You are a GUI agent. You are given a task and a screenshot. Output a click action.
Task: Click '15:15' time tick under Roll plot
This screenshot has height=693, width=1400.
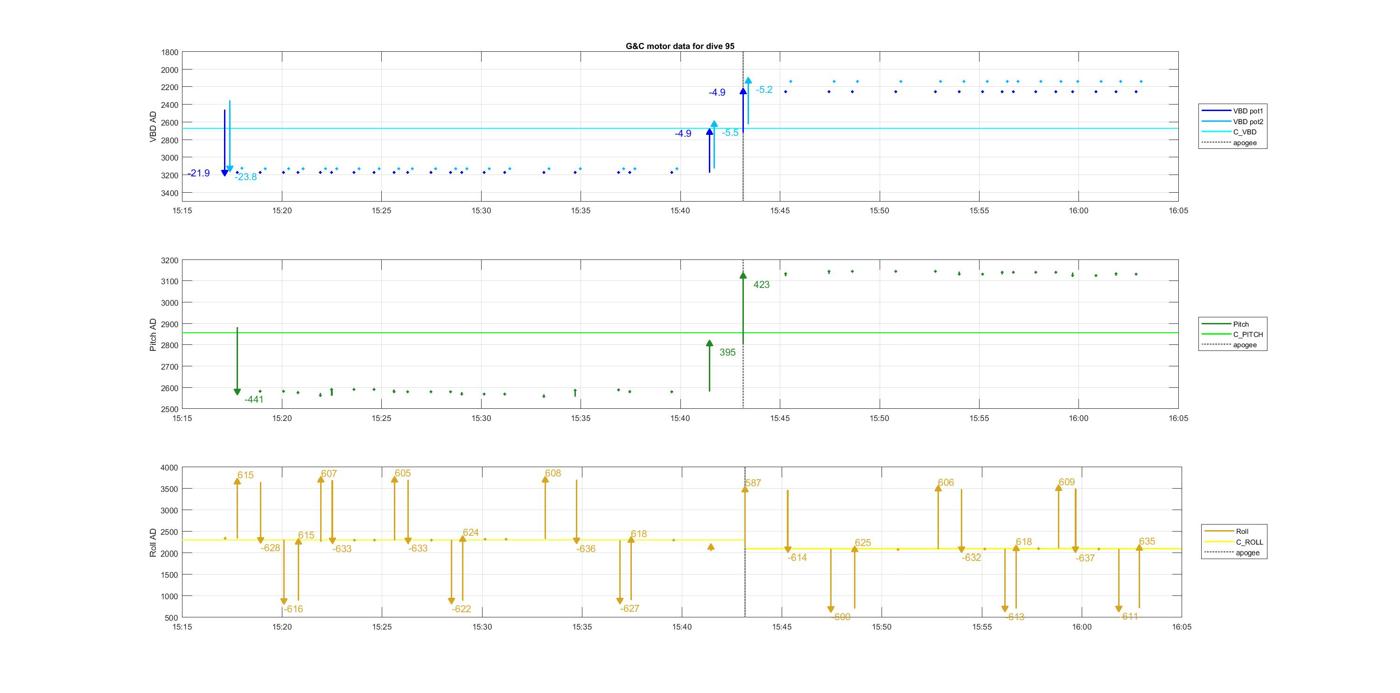pyautogui.click(x=182, y=628)
